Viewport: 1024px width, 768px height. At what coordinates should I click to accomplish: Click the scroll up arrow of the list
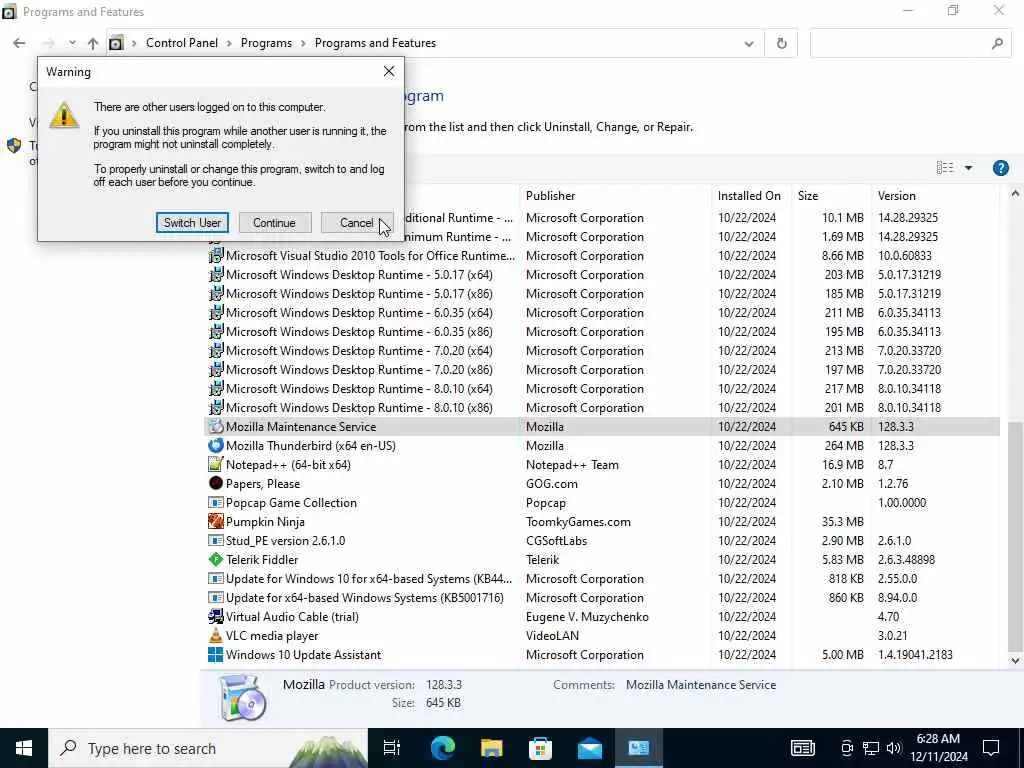pos(1015,193)
